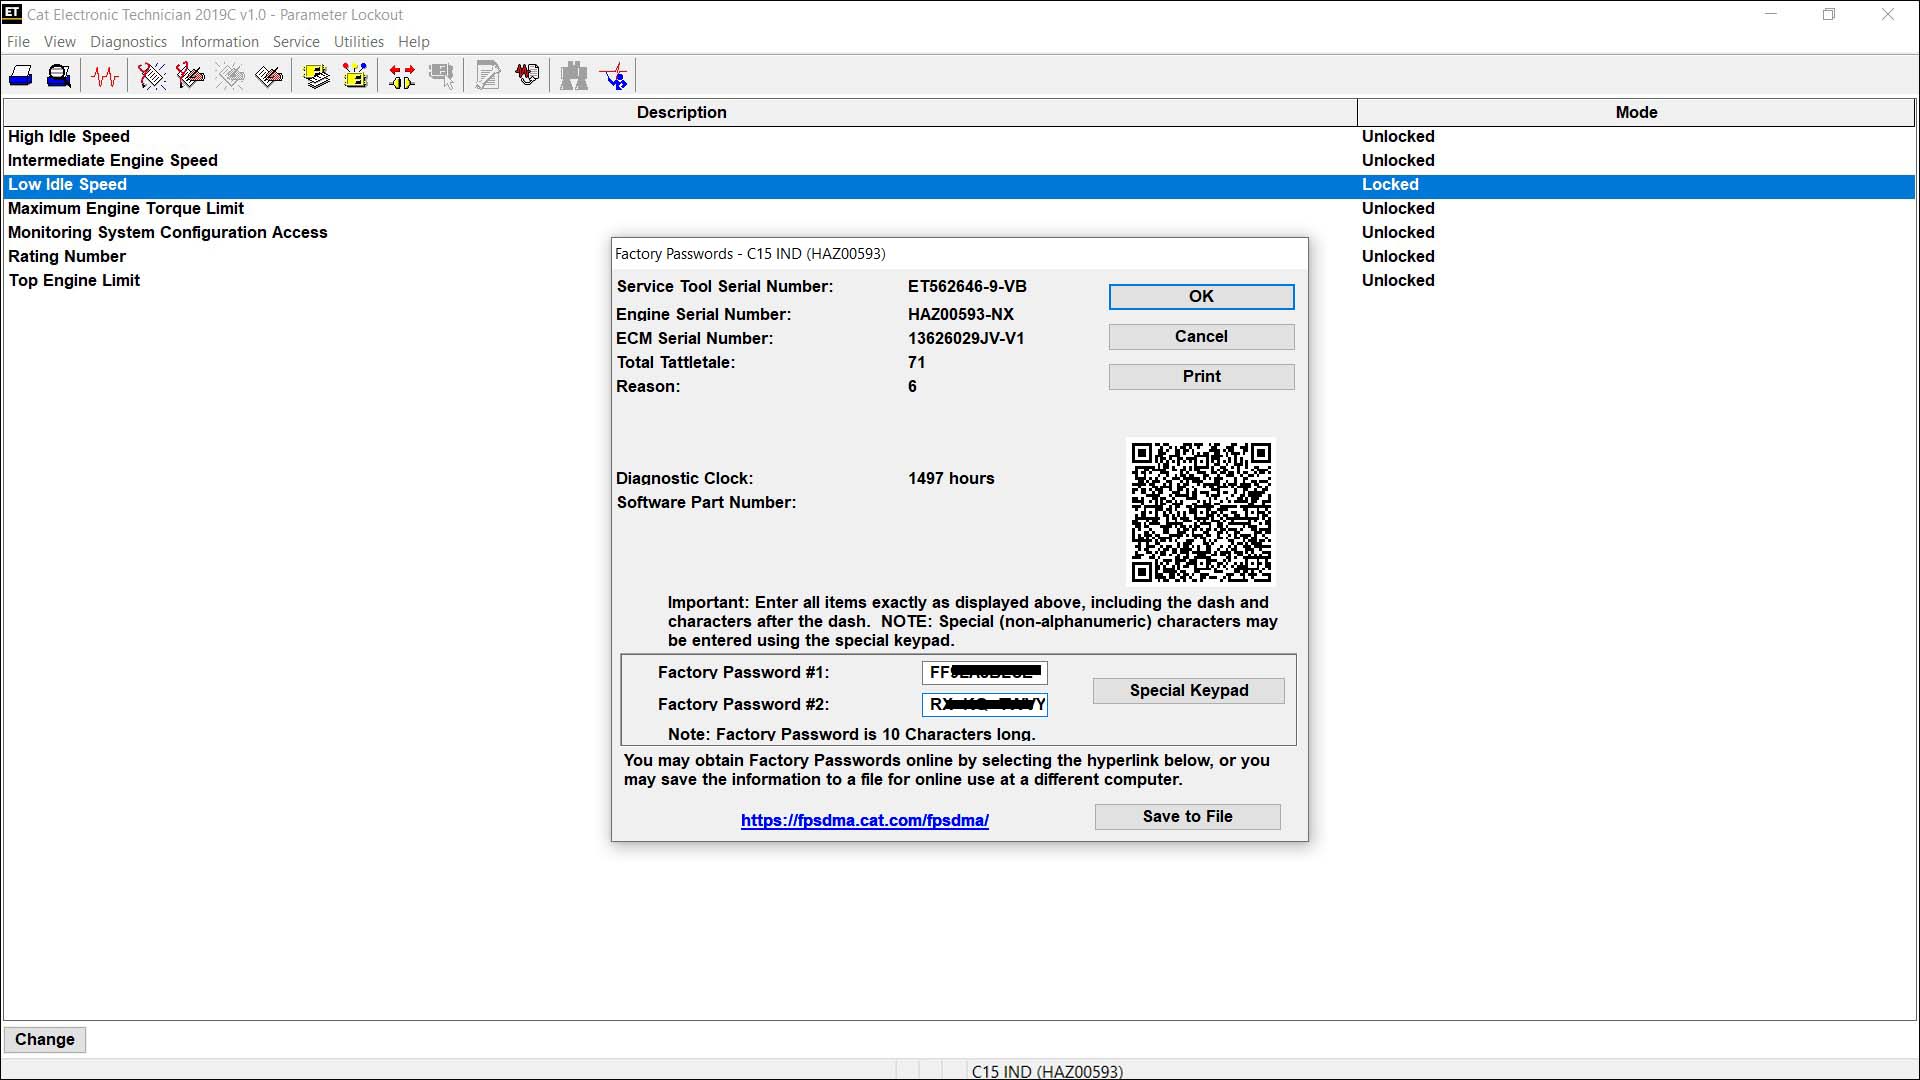Viewport: 1920px width, 1080px height.
Task: Open the Diagnostics menu
Action: pos(128,42)
